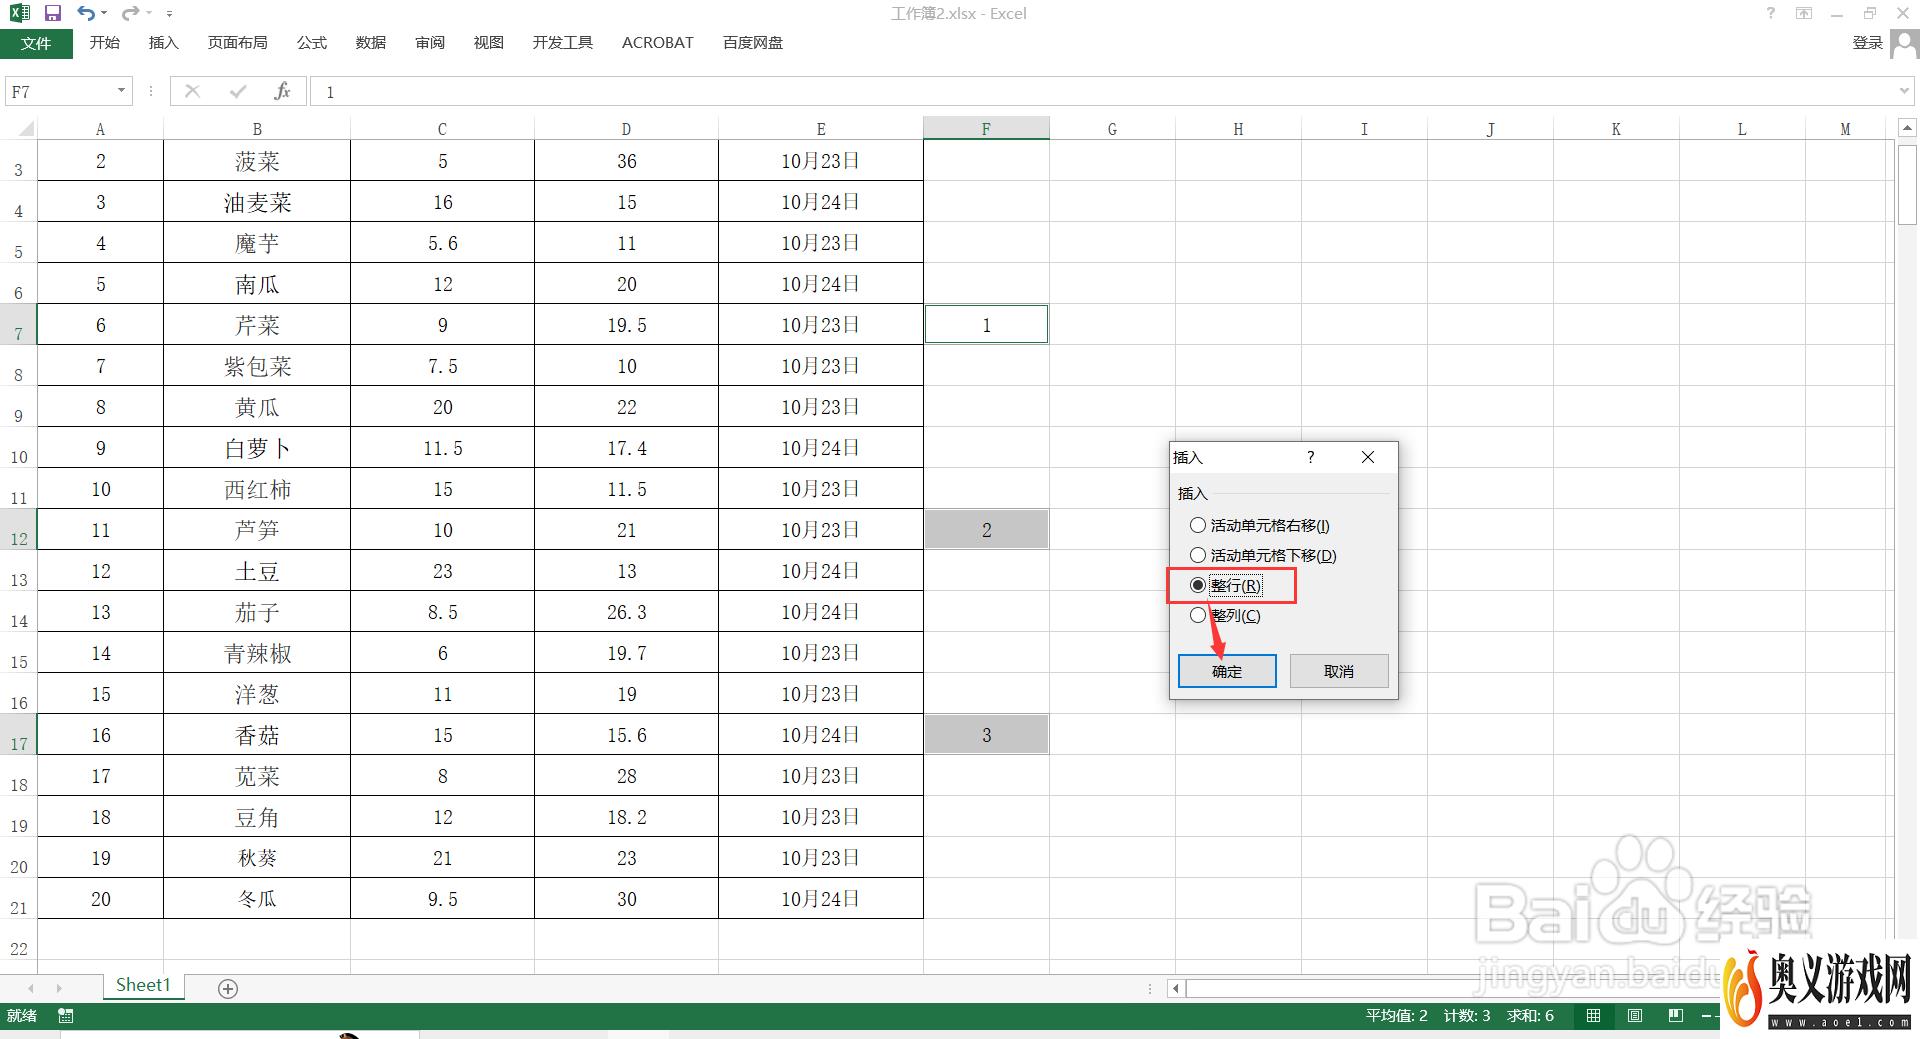This screenshot has height=1039, width=1920.
Task: Open the 公式 tab
Action: coord(312,43)
